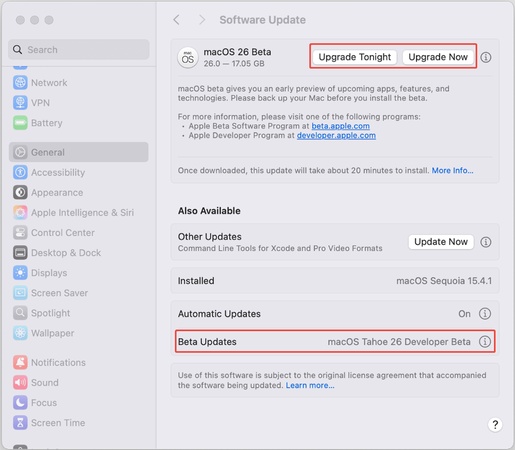Click the Focus moon icon
This screenshot has width=515, height=450.
pyautogui.click(x=20, y=403)
